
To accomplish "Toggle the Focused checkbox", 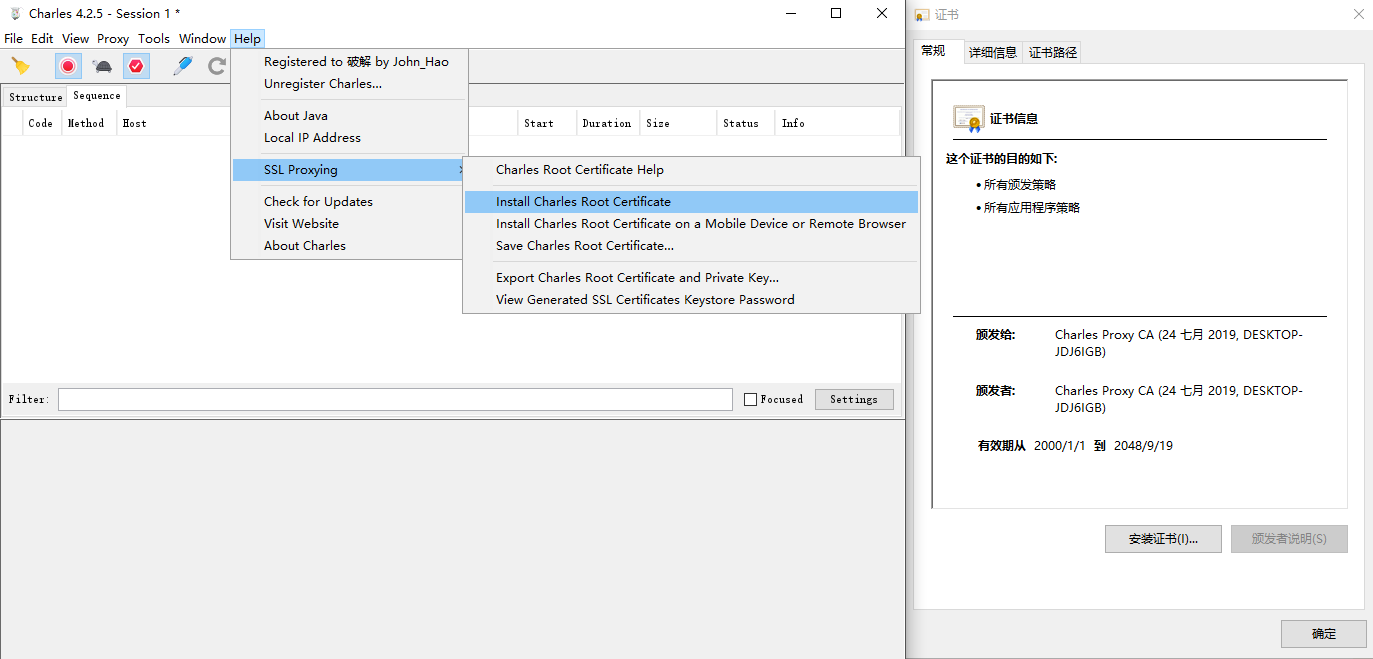I will 751,400.
